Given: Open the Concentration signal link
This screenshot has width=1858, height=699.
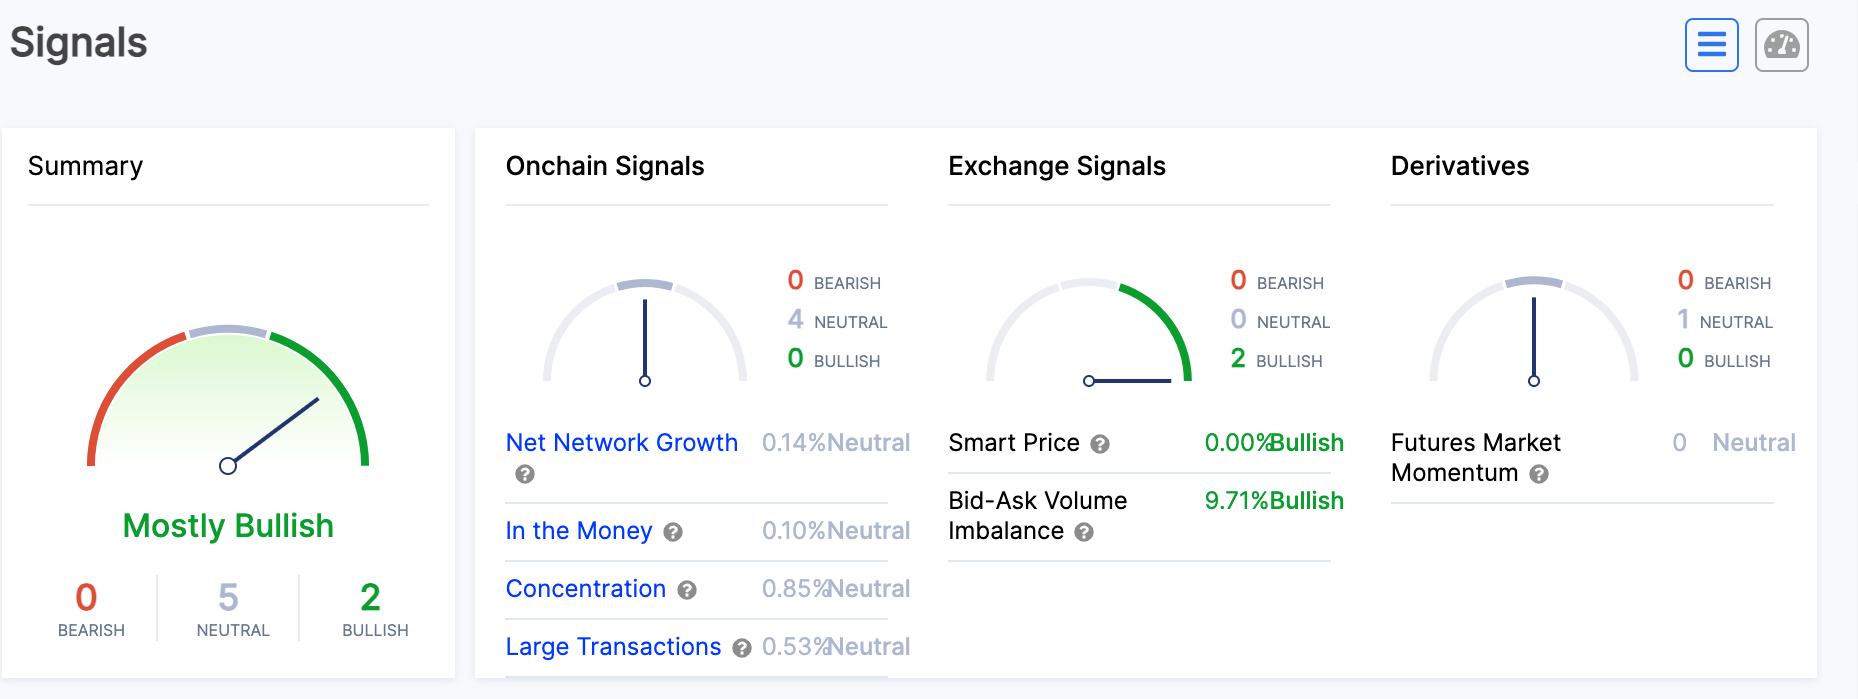Looking at the screenshot, I should 585,589.
